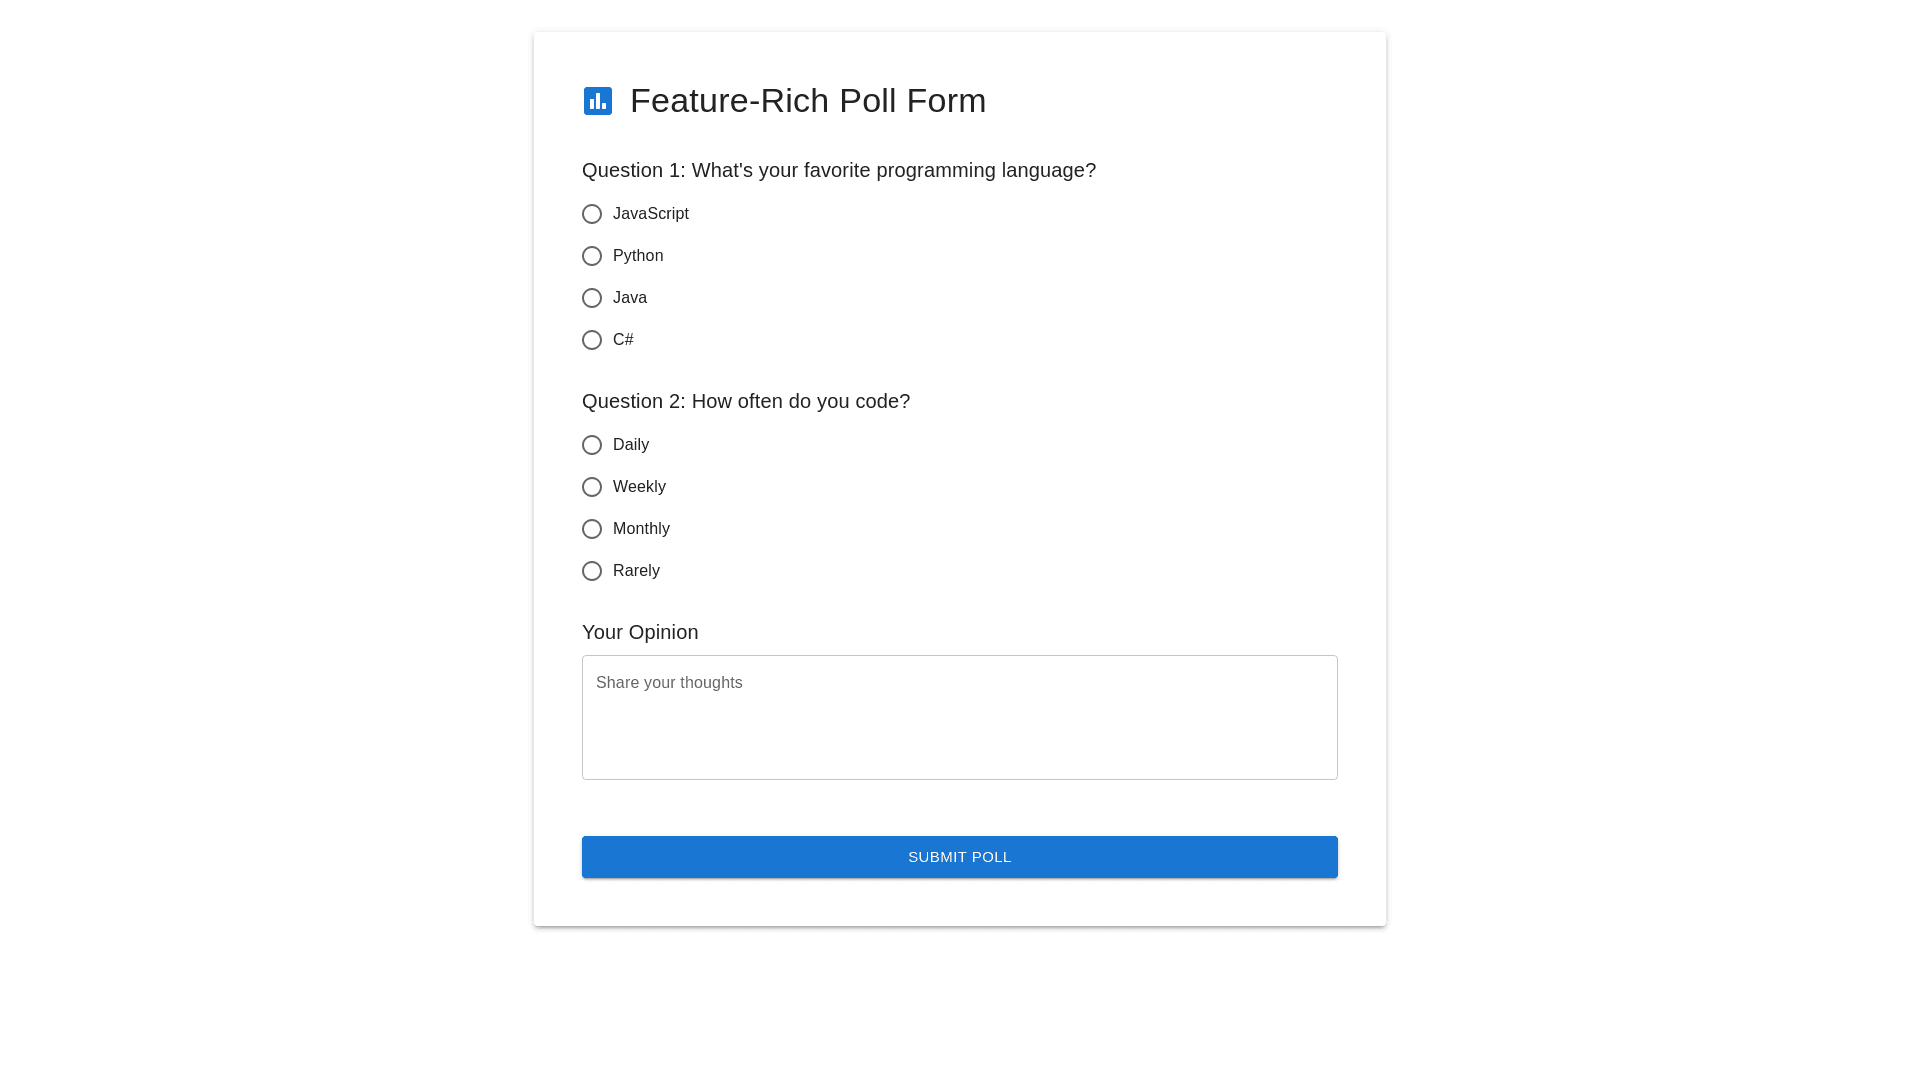The height and width of the screenshot is (1080, 1920).
Task: Click the Your Opinion label
Action: pos(640,632)
